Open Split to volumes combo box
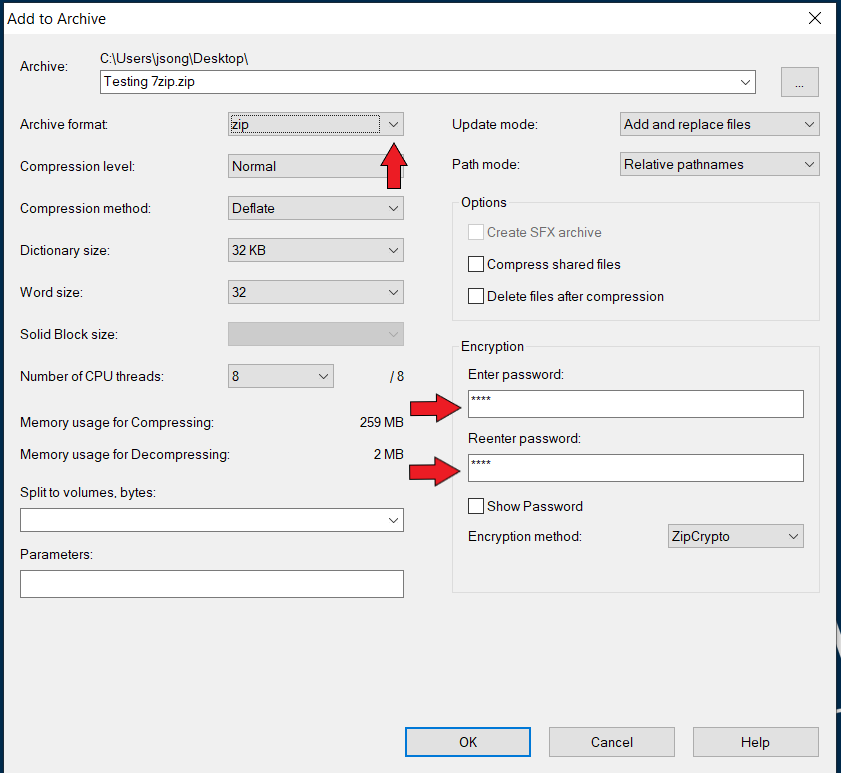This screenshot has height=773, width=841. coord(211,520)
